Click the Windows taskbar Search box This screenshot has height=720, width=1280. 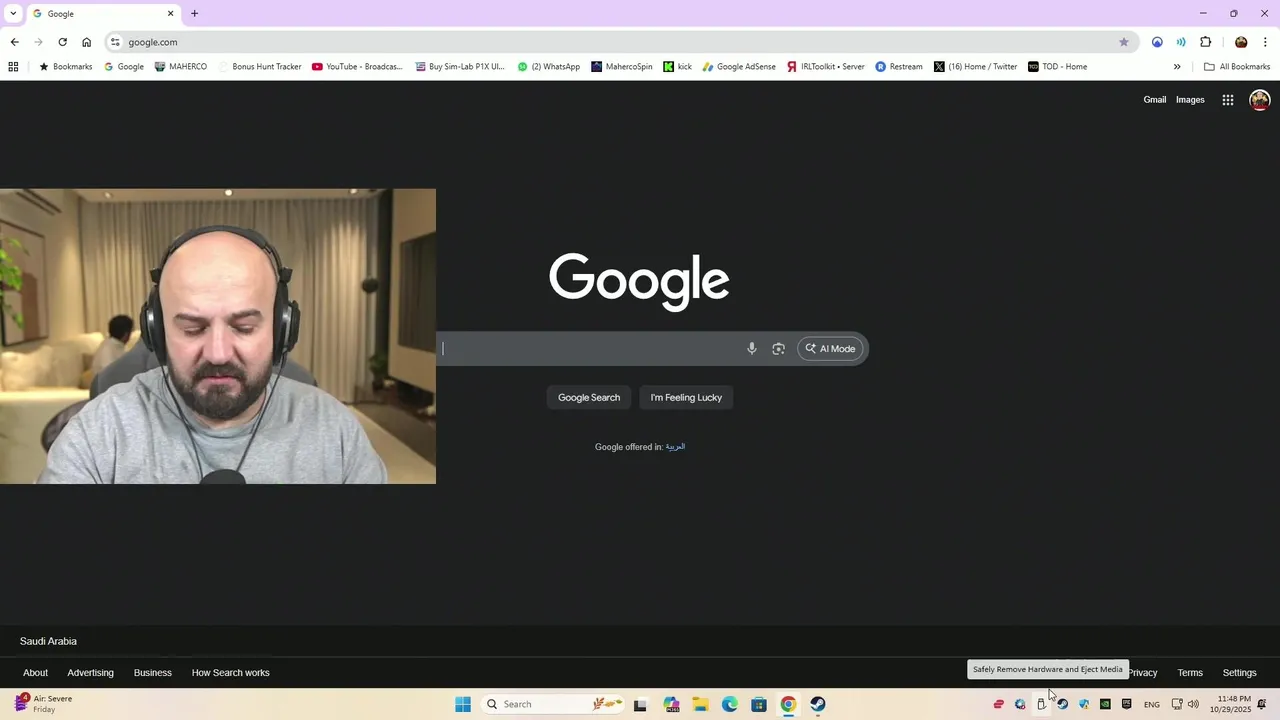[x=554, y=704]
